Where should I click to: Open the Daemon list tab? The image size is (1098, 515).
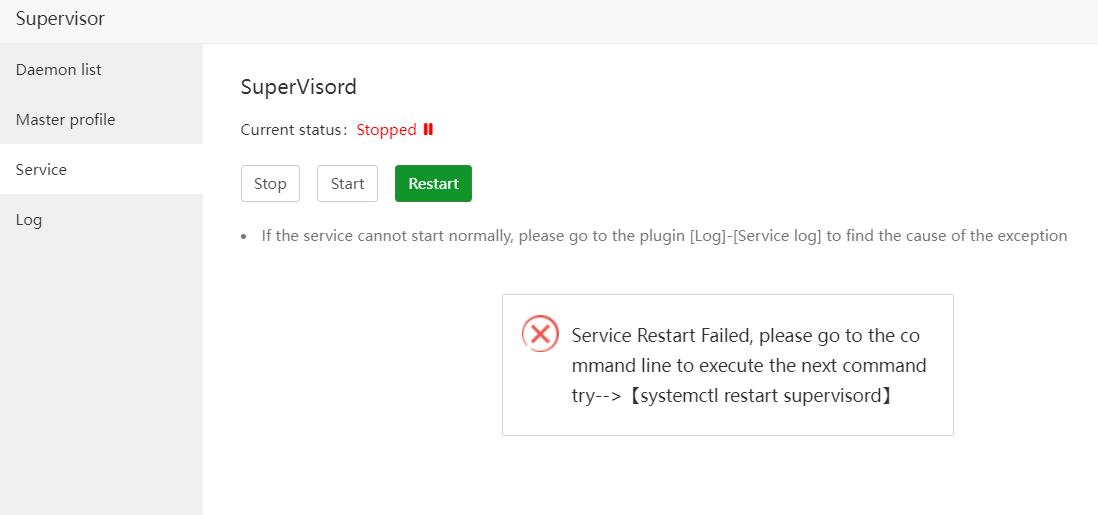(x=58, y=70)
